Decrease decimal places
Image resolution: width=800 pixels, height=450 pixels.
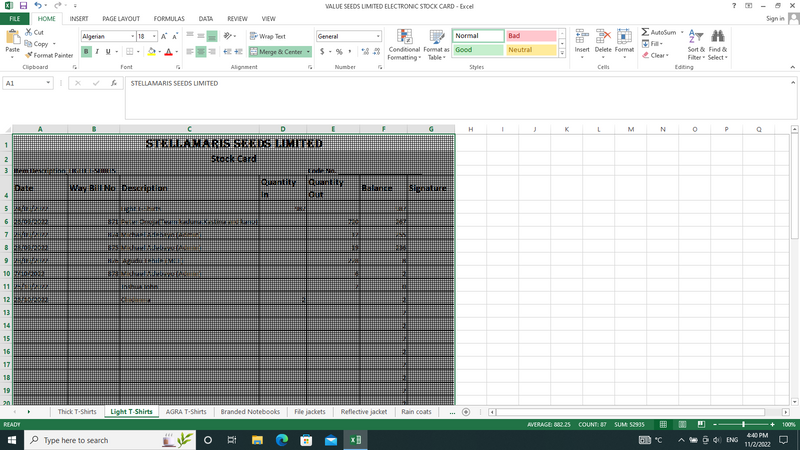(x=377, y=52)
